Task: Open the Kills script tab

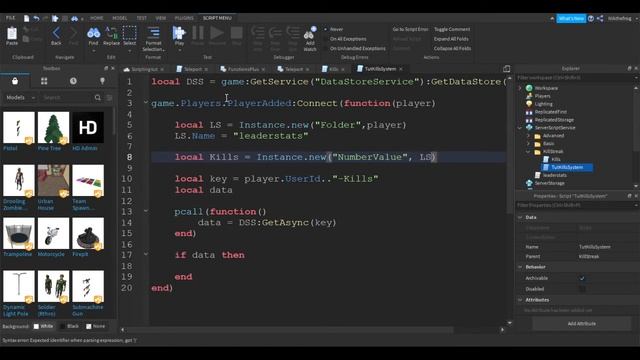Action: coord(333,69)
